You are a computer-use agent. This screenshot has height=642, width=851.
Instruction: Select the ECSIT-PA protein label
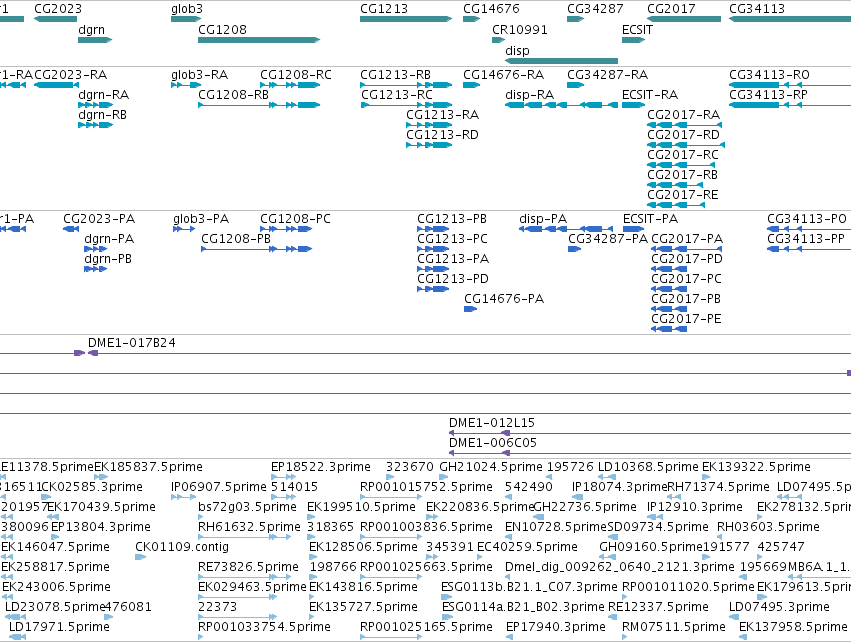pyautogui.click(x=650, y=219)
